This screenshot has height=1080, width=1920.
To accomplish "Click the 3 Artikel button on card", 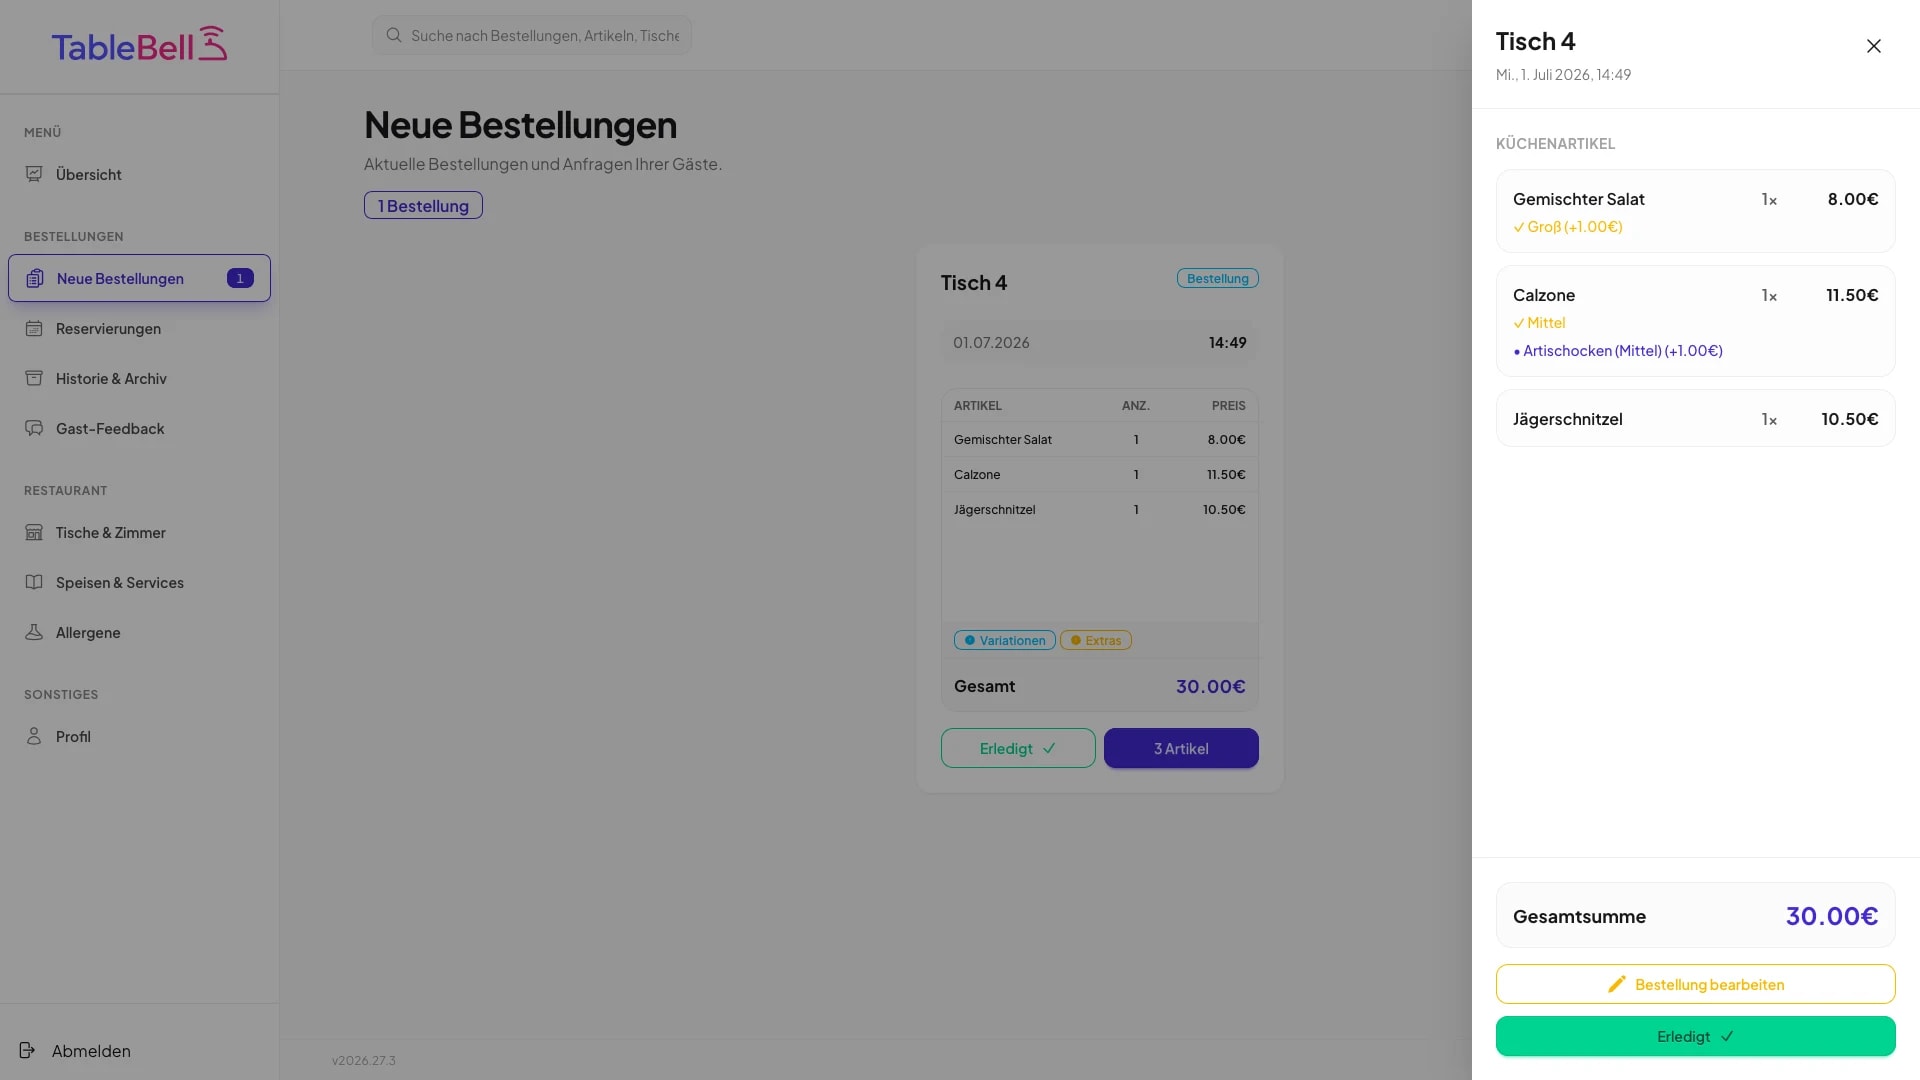I will (1181, 748).
